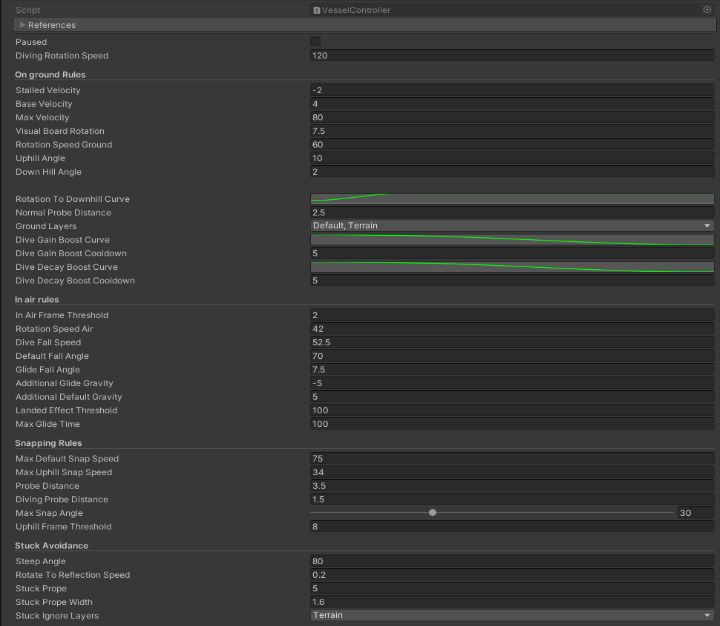The width and height of the screenshot is (720, 626).
Task: Click the Rotate To Reflection Speed field
Action: [x=511, y=575]
